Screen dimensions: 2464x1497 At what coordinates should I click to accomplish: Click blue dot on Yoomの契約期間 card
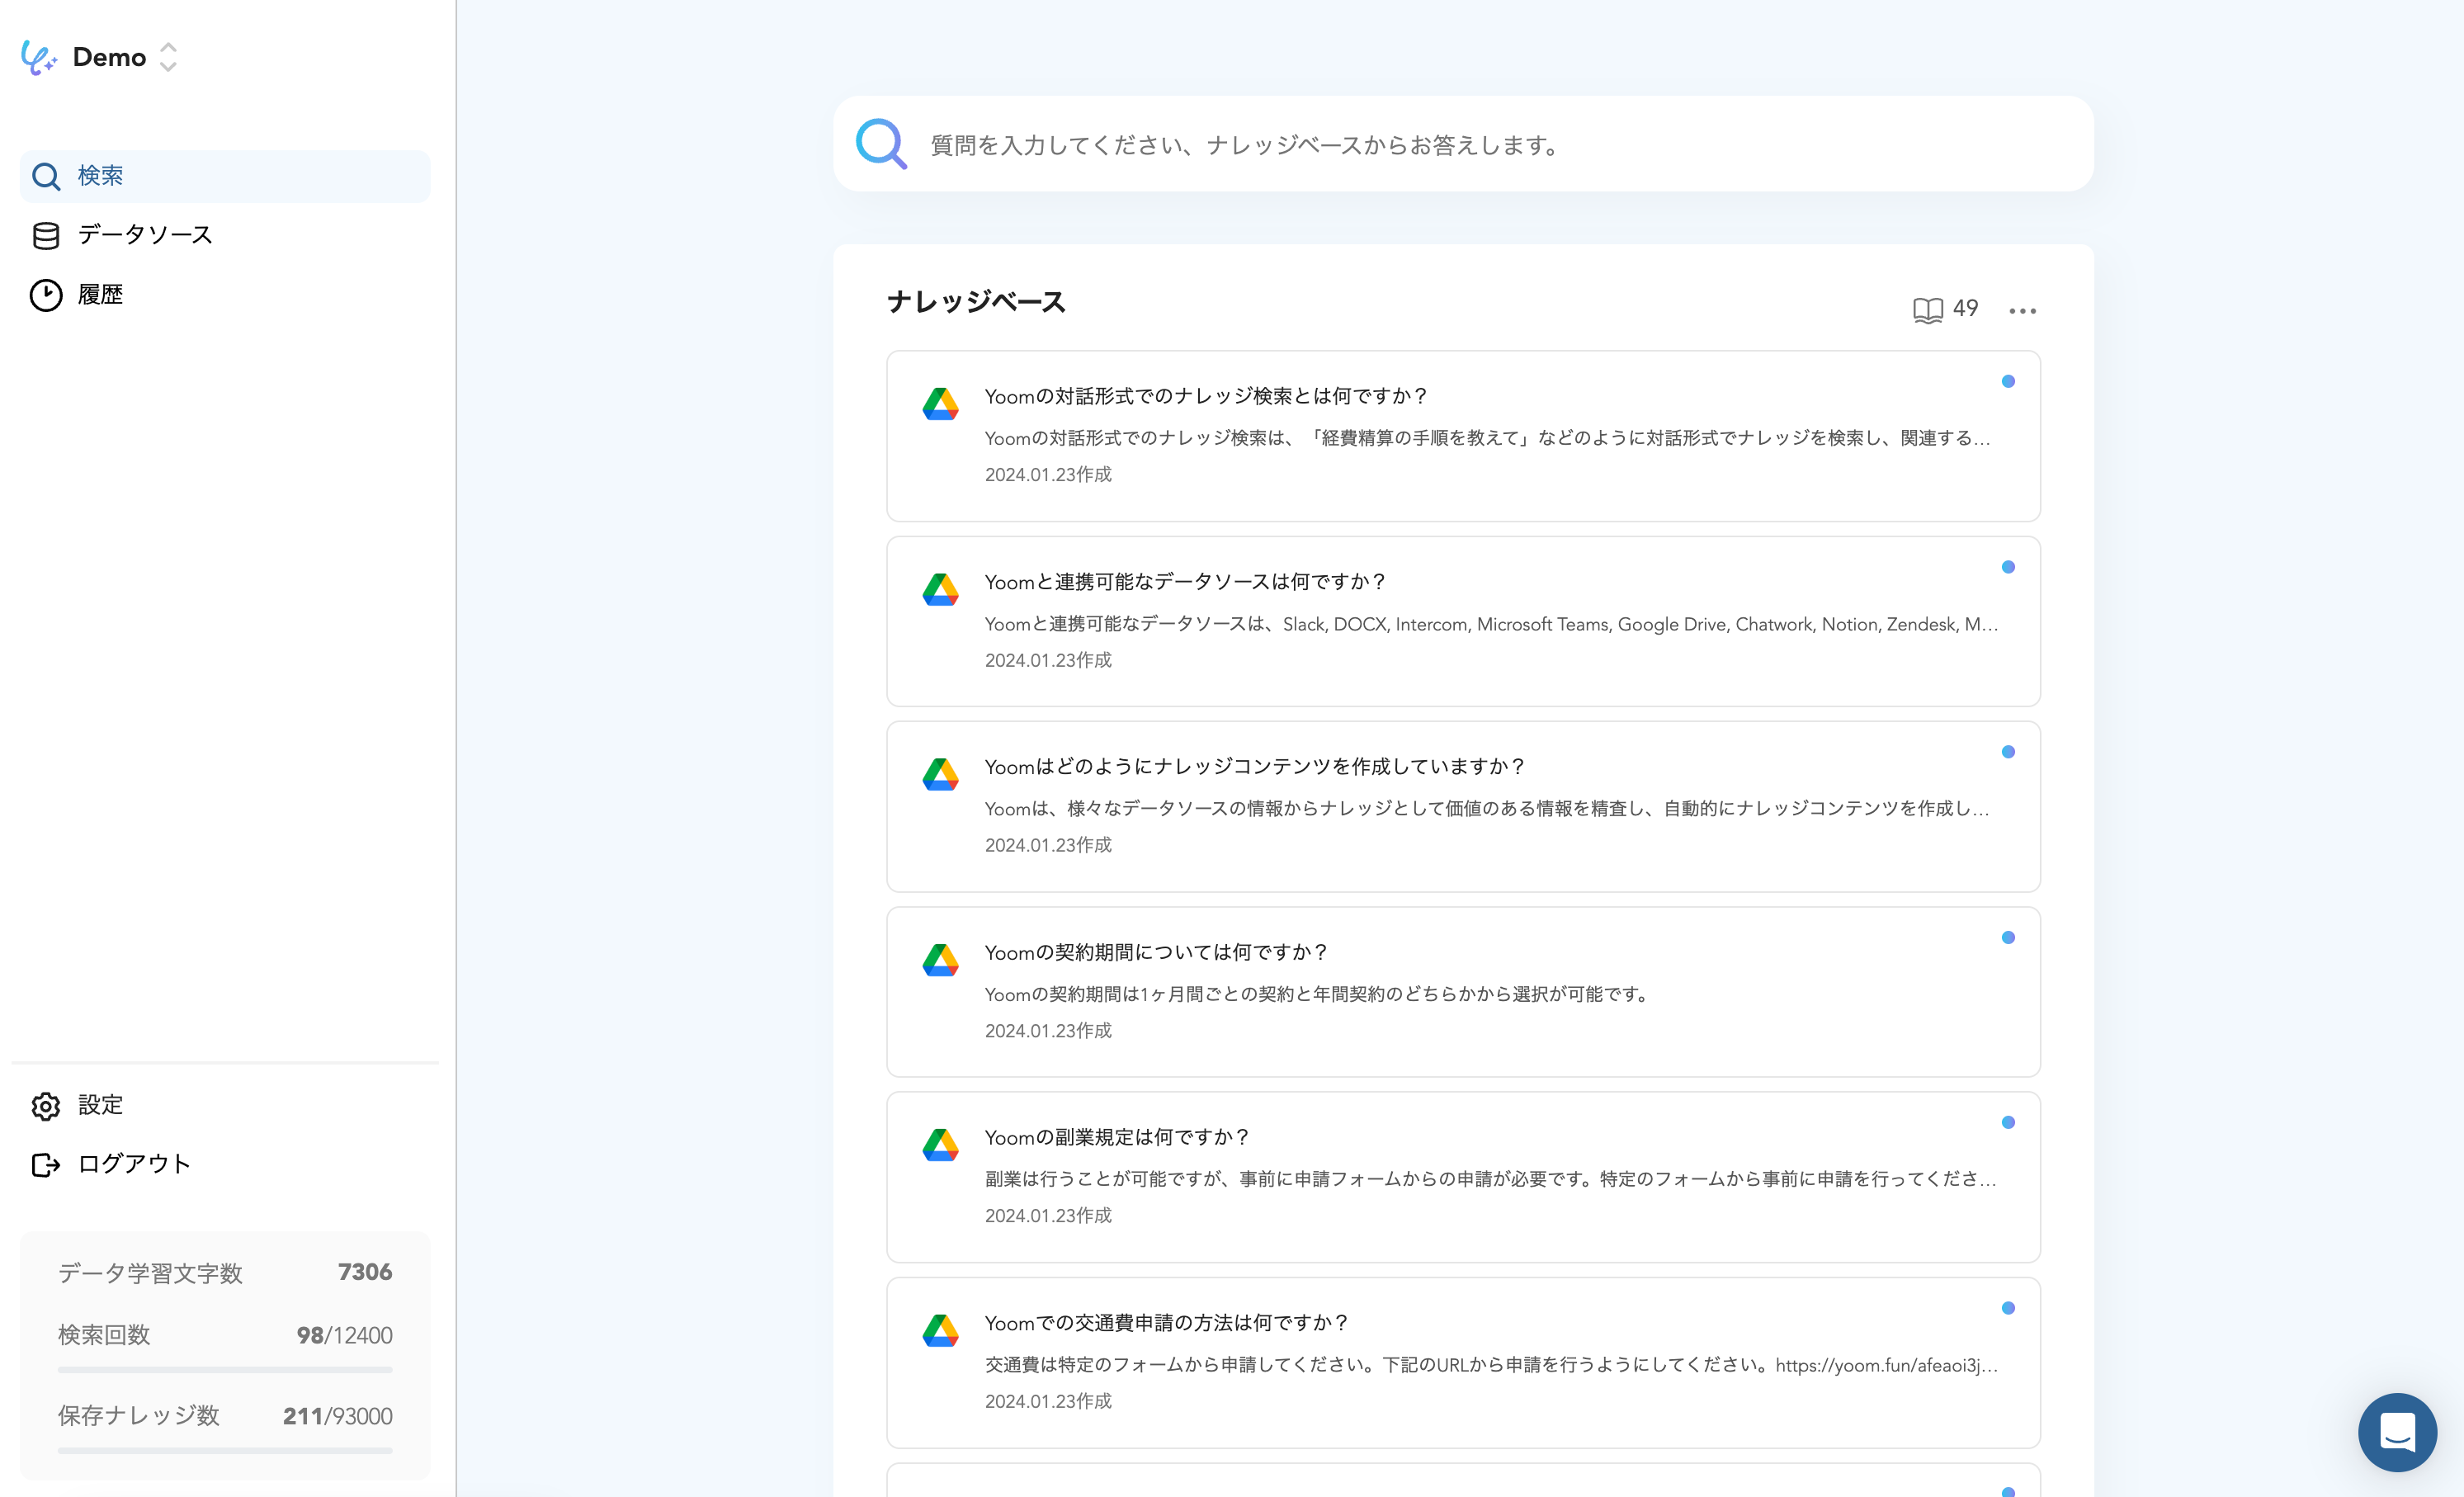2007,937
